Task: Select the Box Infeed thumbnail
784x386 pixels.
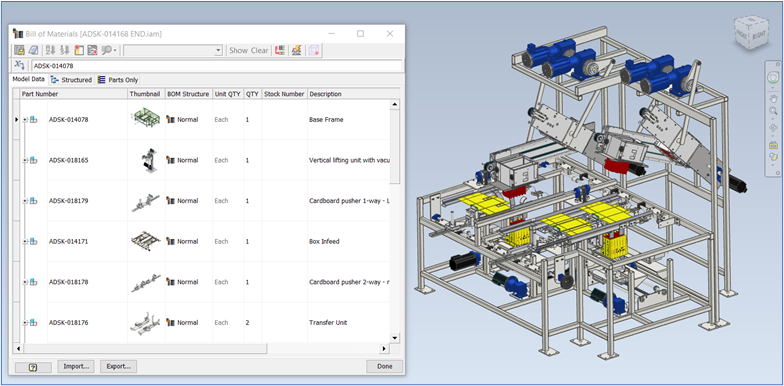Action: click(146, 241)
